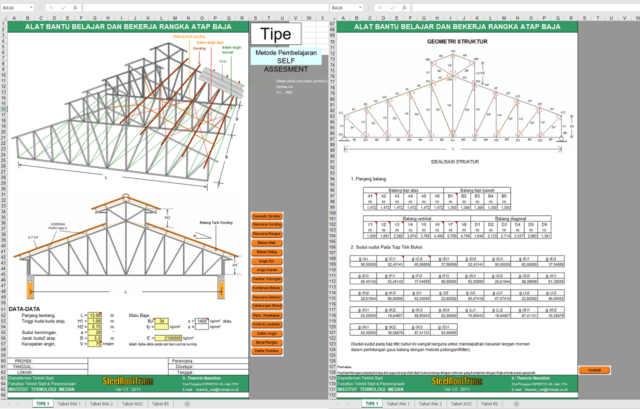Select the Jarak kuda2 atap input cell
Viewport: 640px width, 409px height.
96,338
